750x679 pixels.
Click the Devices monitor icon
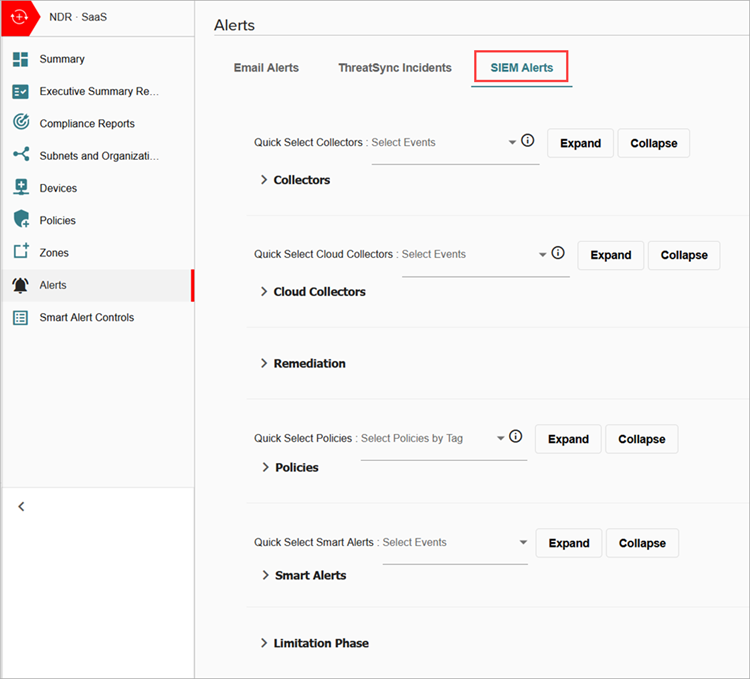coord(21,187)
